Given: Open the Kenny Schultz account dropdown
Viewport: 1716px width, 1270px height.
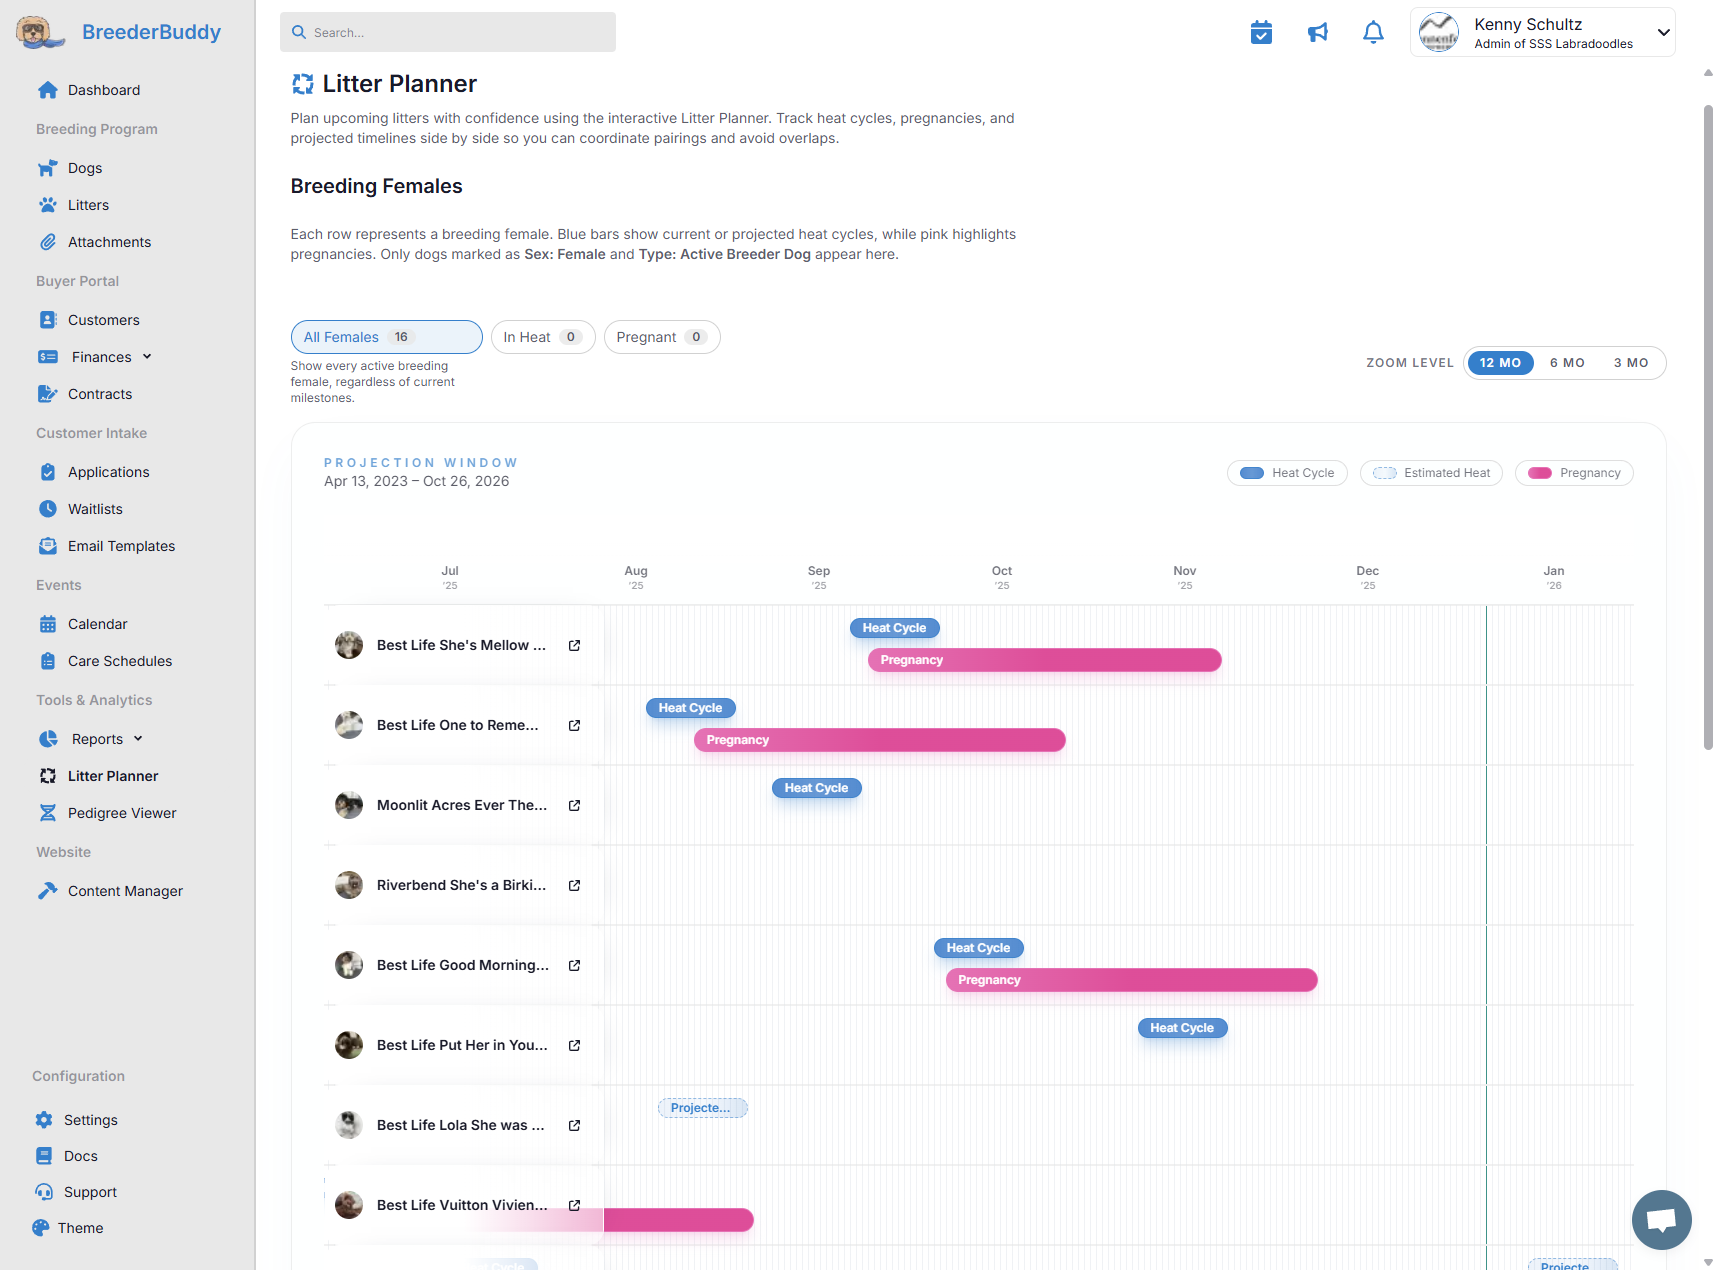Looking at the screenshot, I should (x=1663, y=33).
